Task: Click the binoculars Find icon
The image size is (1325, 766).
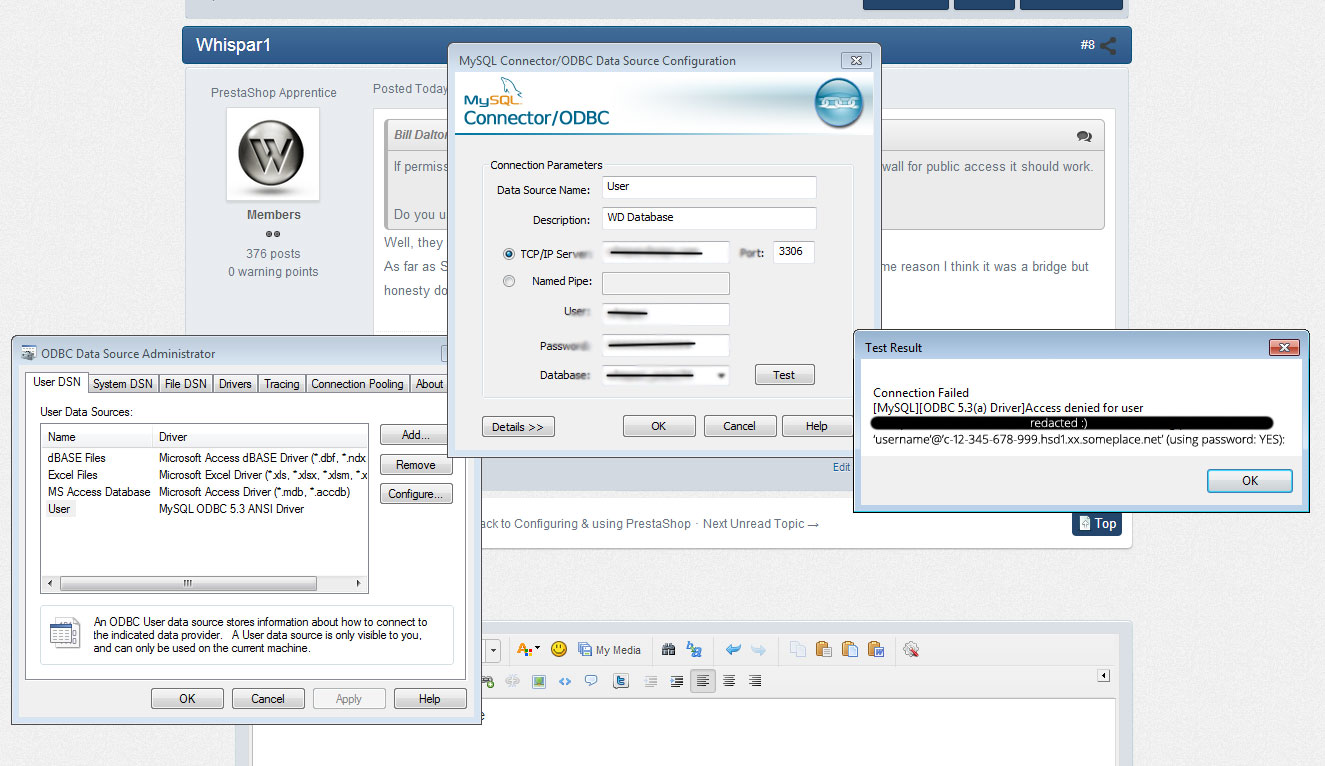Action: point(669,650)
